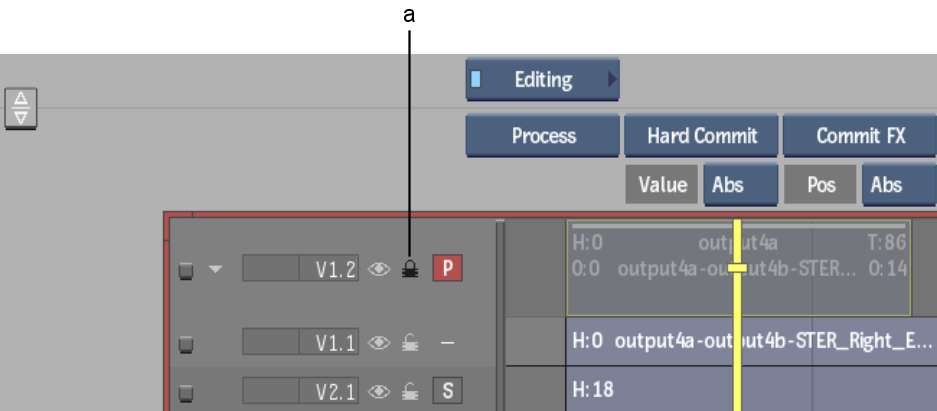Click the yellow timeline positioner handle
The image size is (937, 411).
737,268
